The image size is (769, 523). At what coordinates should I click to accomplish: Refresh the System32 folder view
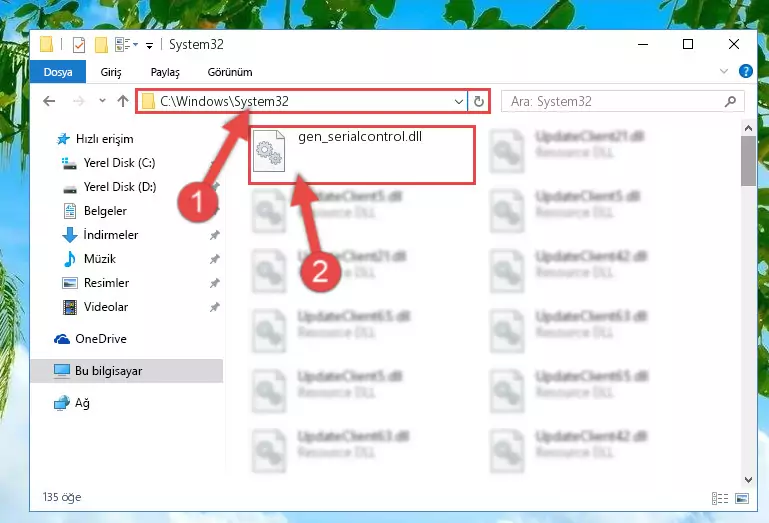click(479, 102)
